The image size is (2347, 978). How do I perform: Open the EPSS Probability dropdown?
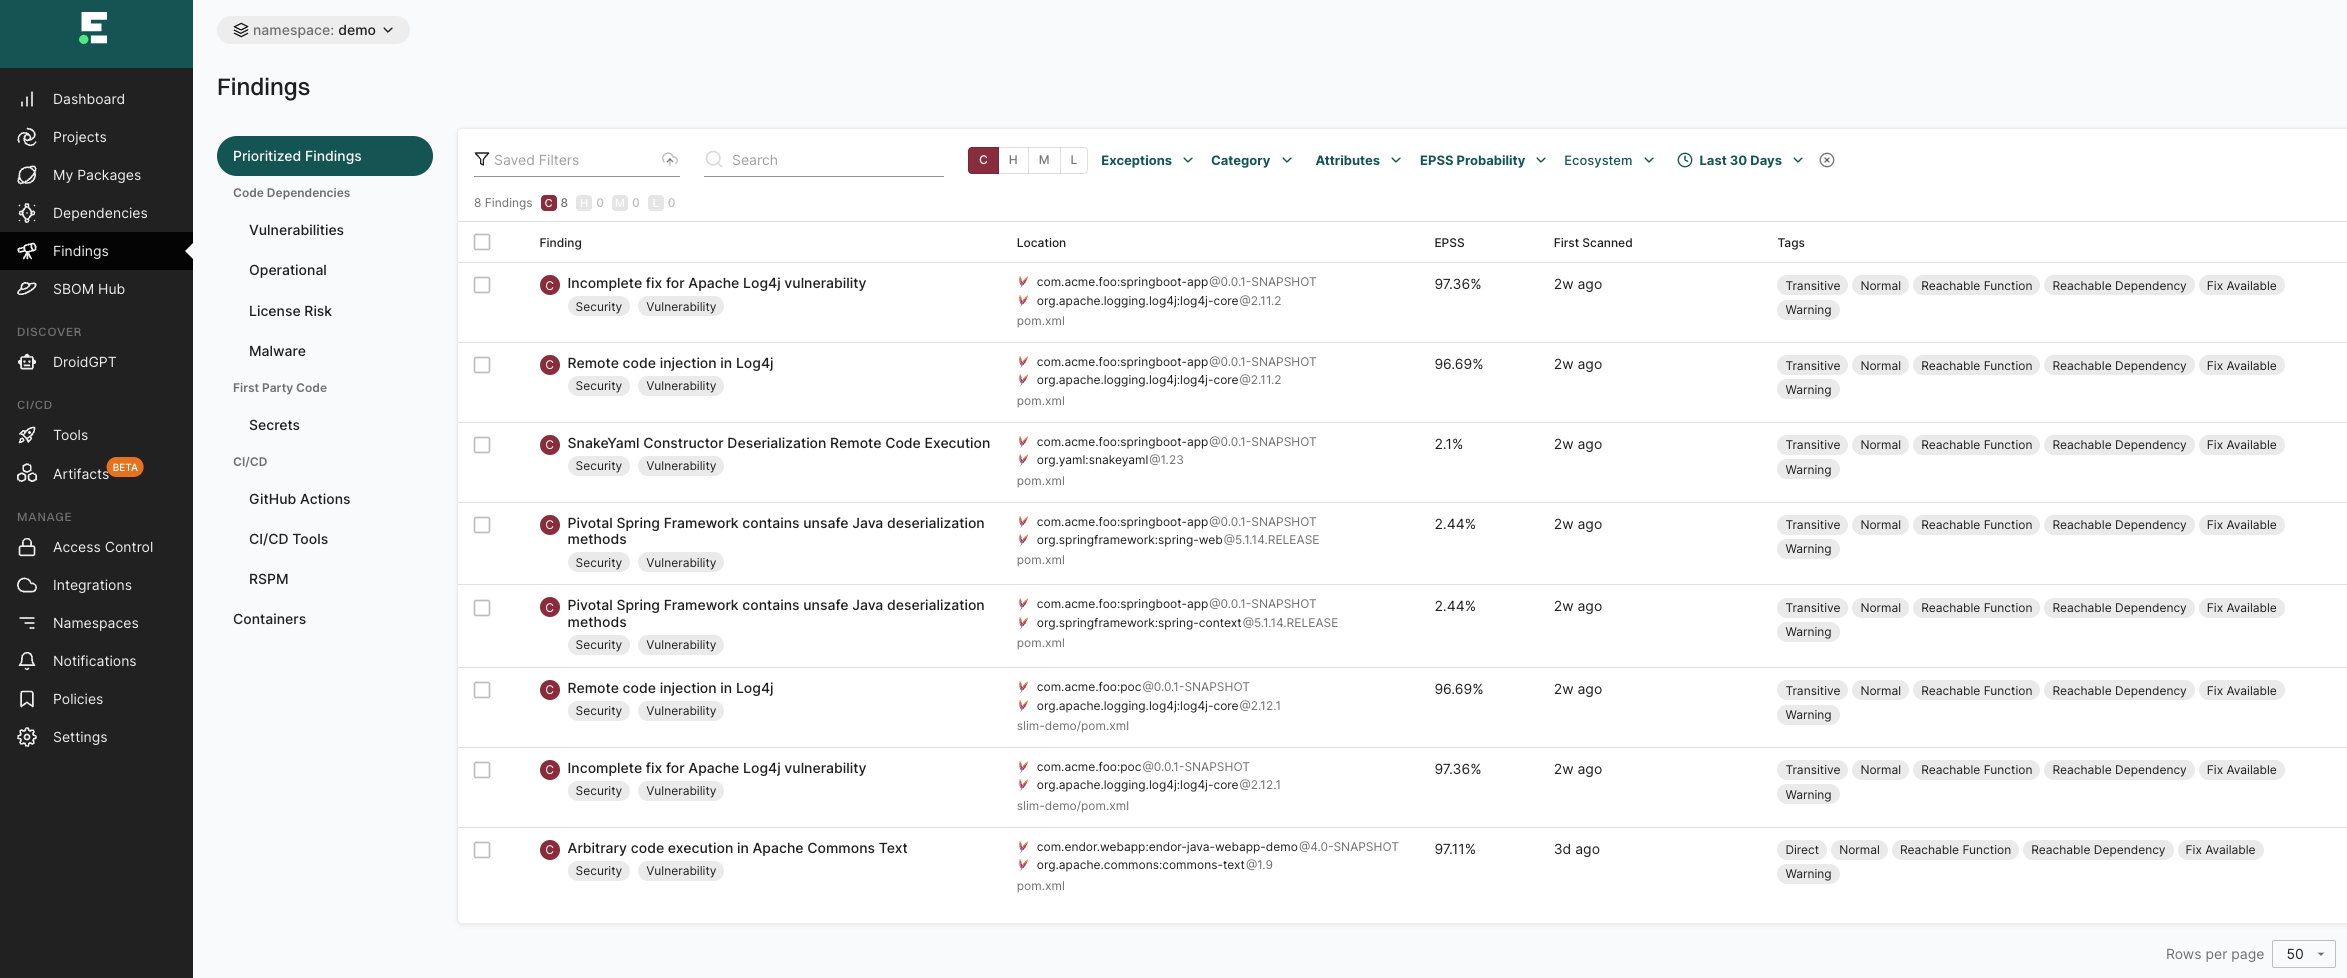pyautogui.click(x=1482, y=160)
